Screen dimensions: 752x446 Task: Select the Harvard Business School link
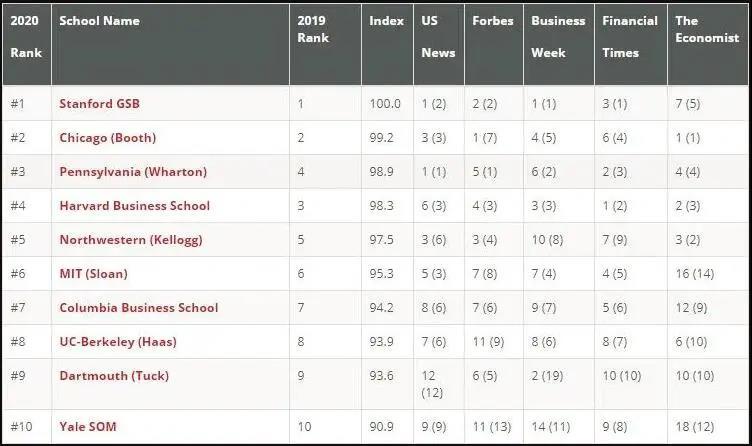[134, 205]
